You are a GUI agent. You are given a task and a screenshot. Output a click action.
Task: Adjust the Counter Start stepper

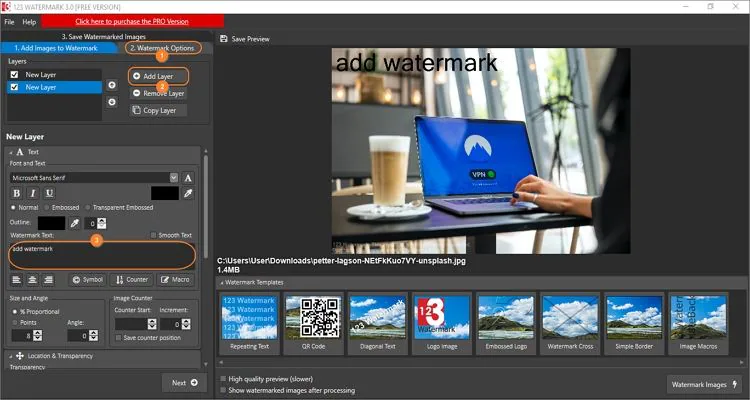pyautogui.click(x=152, y=324)
